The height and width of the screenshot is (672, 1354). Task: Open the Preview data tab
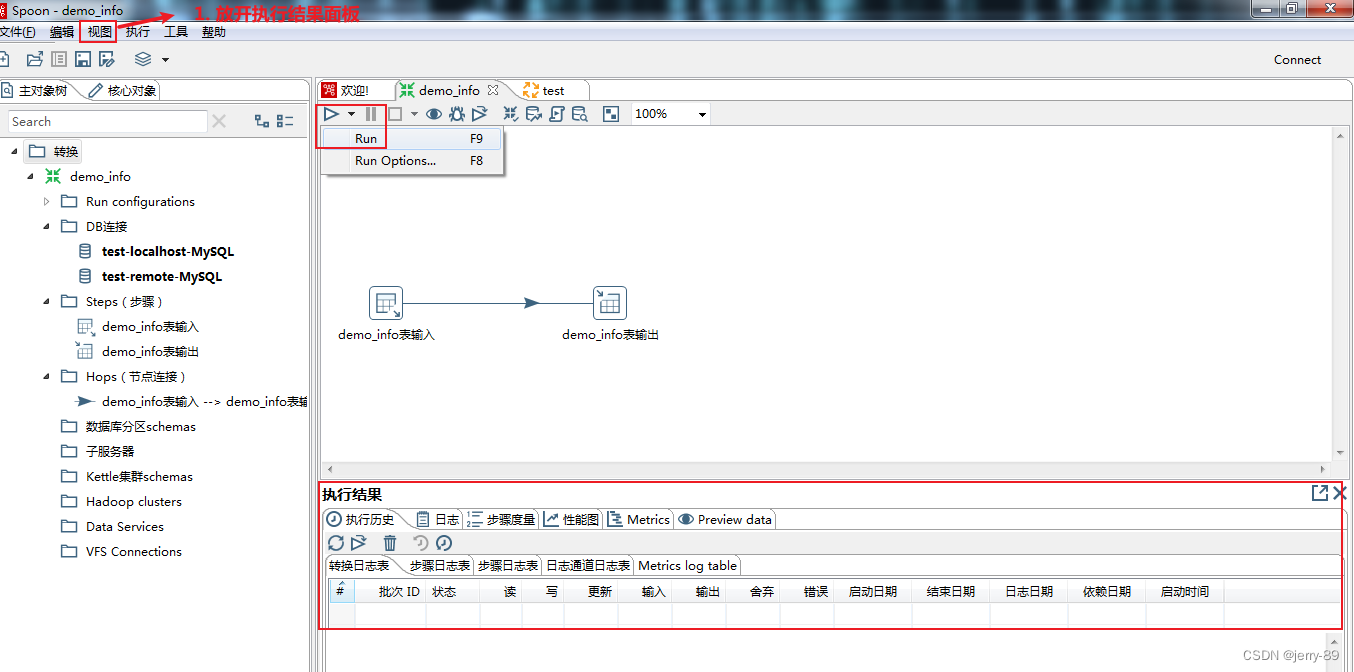coord(725,519)
